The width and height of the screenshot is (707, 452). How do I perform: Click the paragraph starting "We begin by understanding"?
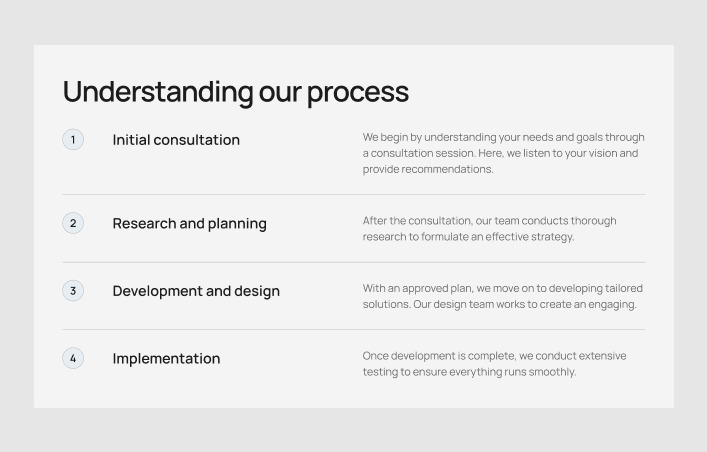pos(503,153)
